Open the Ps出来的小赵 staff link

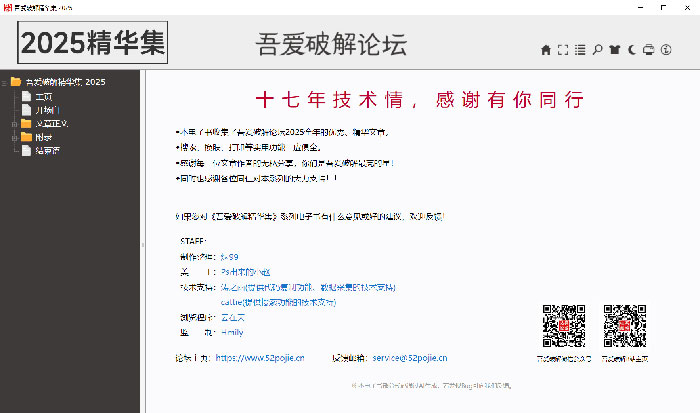click(x=246, y=272)
